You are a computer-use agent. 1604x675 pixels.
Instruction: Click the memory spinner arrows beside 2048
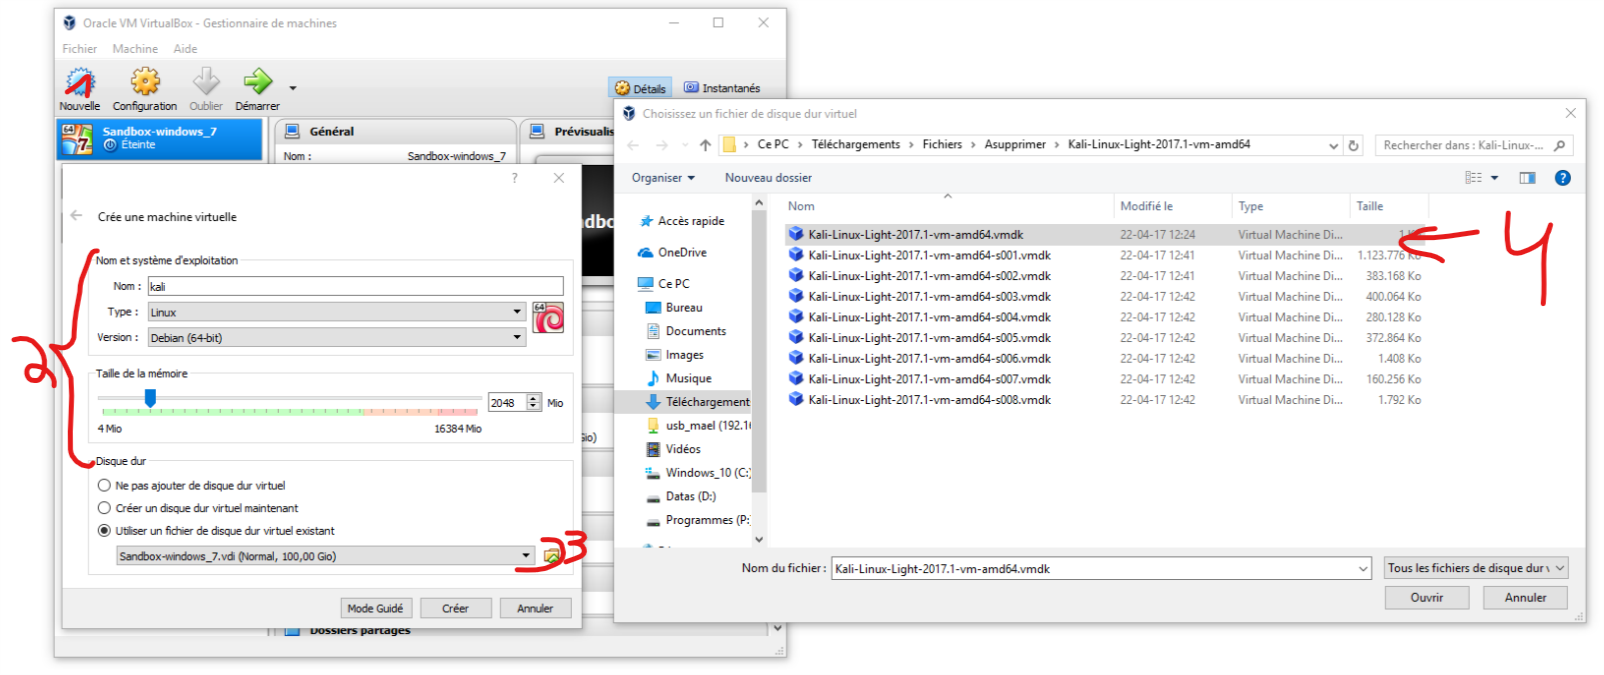tap(534, 403)
